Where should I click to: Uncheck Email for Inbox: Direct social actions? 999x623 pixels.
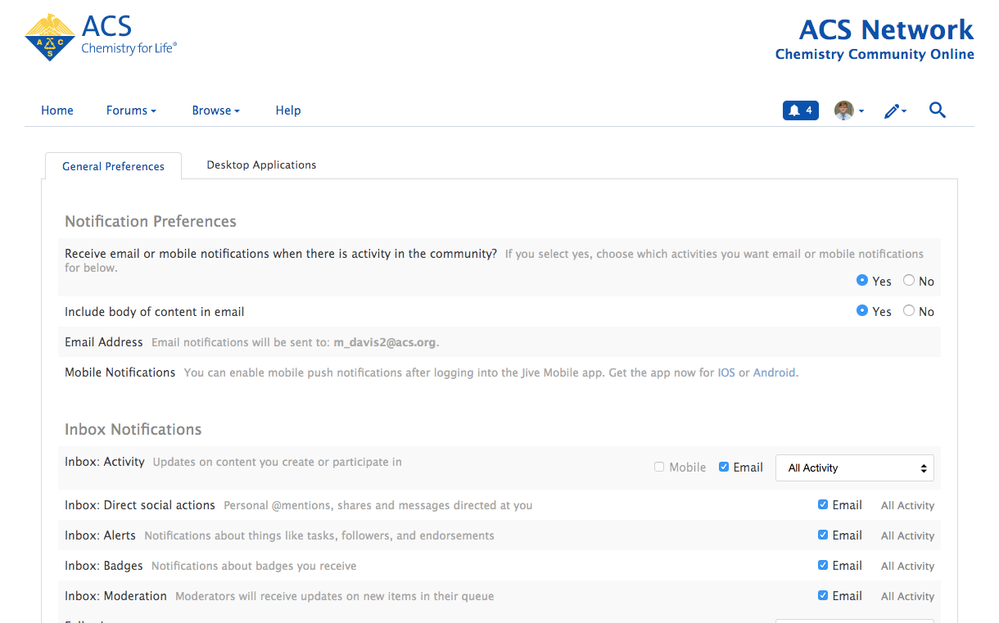pos(823,505)
